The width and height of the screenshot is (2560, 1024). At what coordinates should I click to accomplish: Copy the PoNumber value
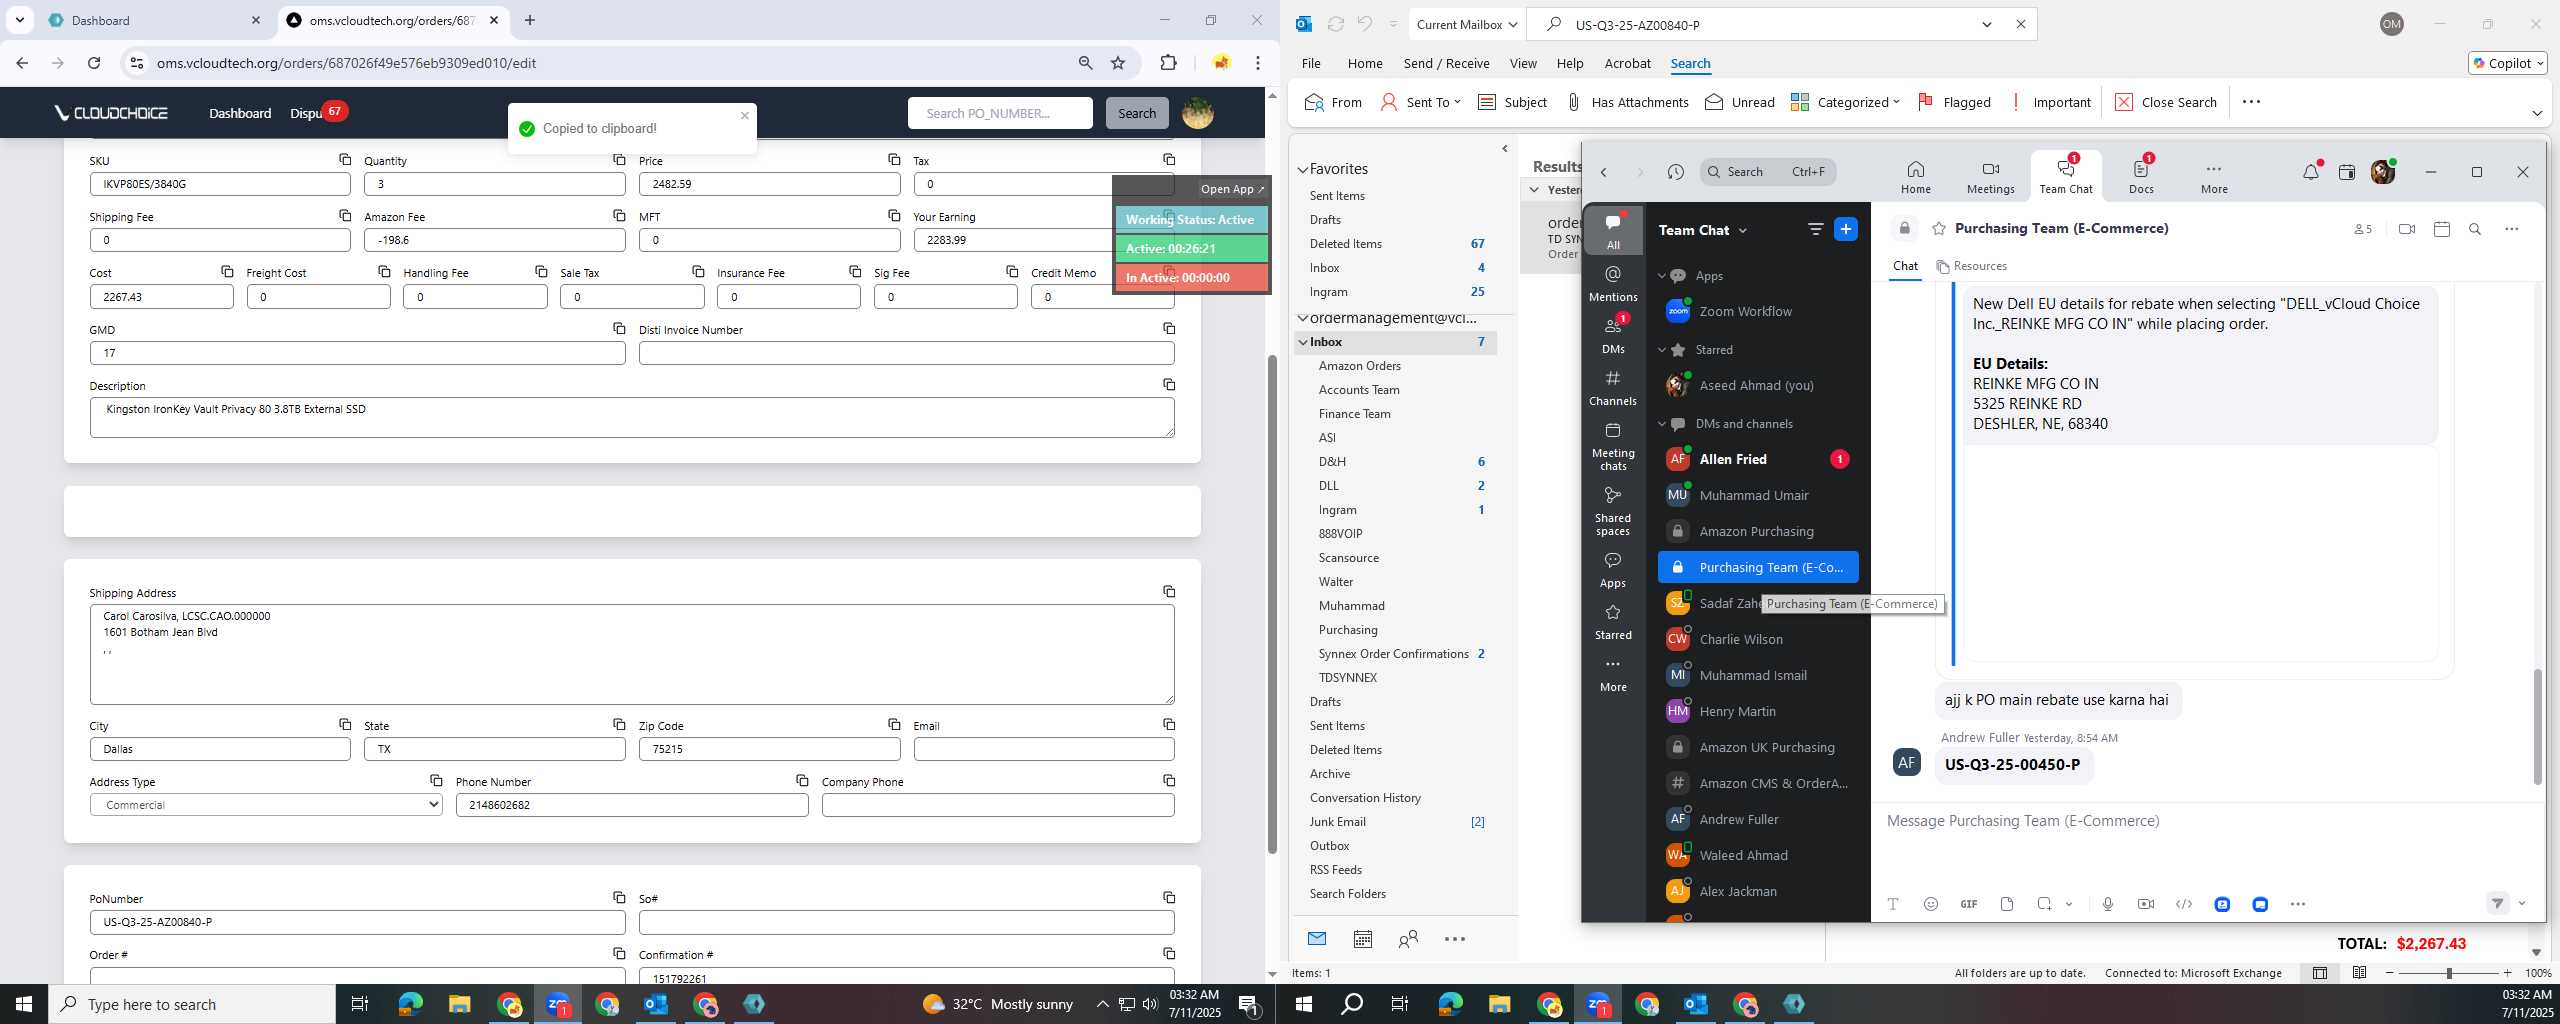click(619, 898)
